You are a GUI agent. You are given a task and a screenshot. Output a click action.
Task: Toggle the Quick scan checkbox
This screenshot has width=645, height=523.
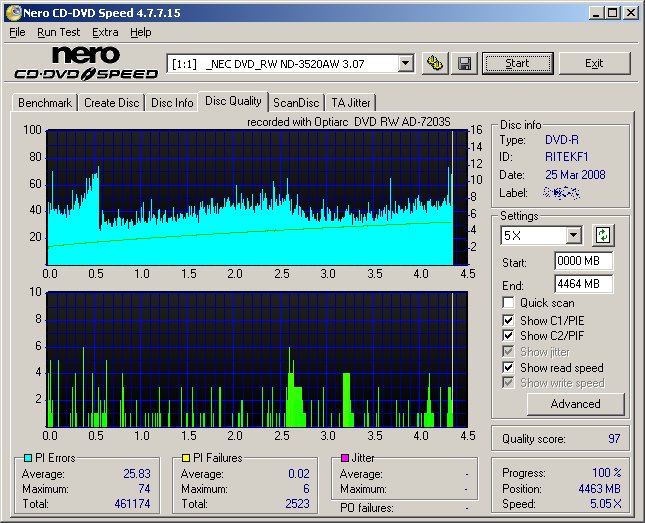point(508,303)
